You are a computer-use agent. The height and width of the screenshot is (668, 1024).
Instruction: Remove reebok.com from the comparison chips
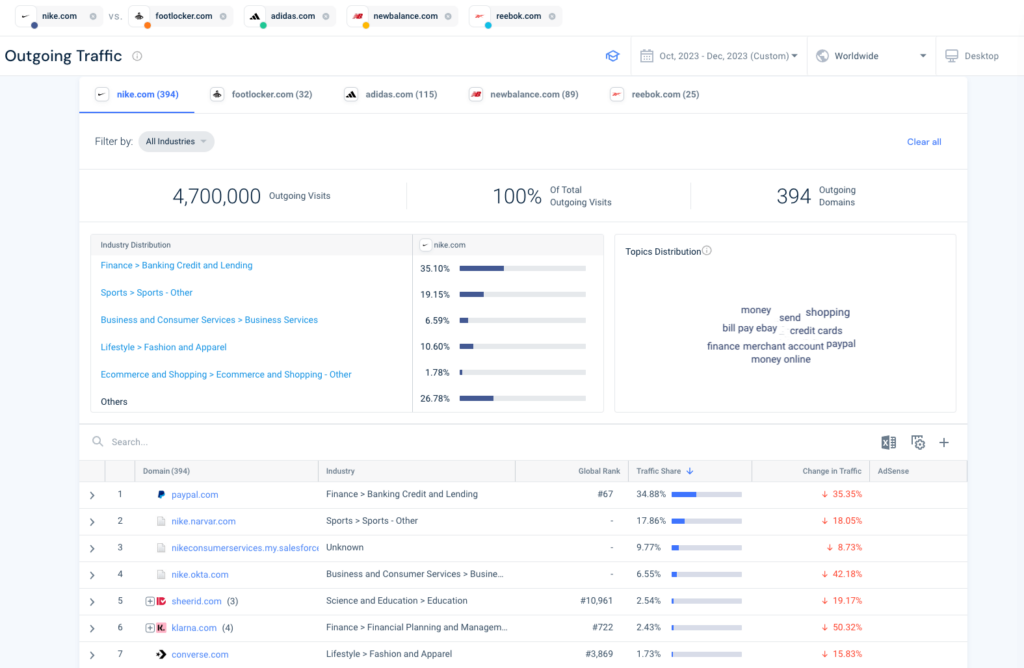pos(551,17)
